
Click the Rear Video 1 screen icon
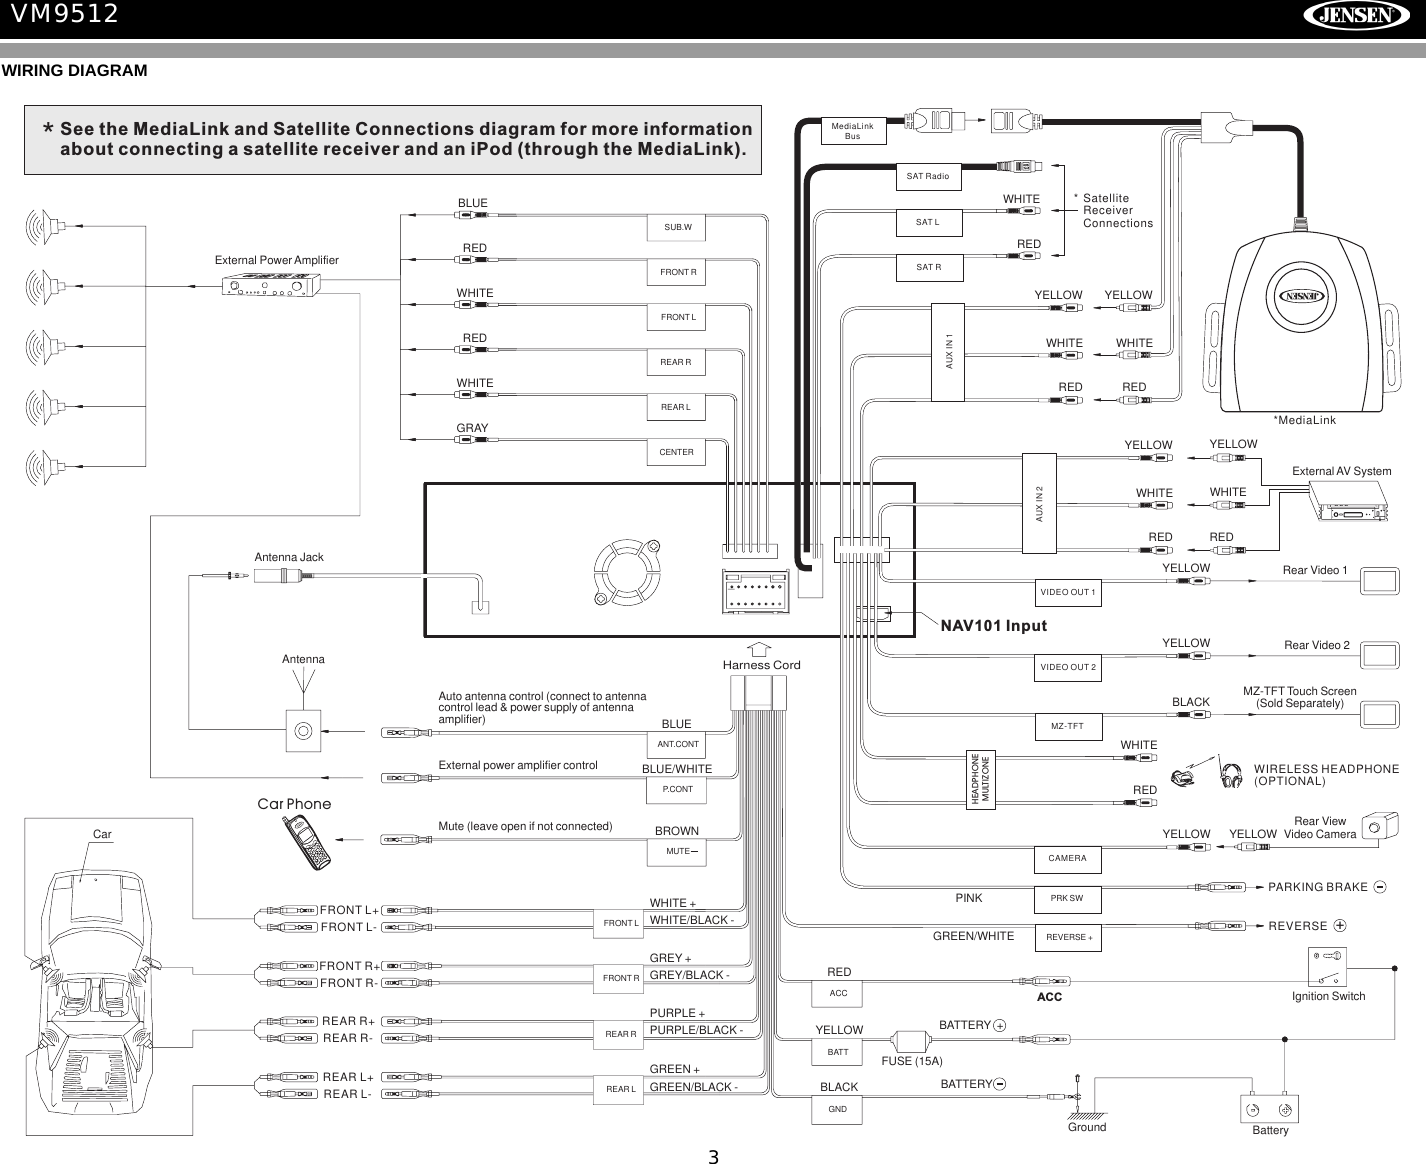click(1380, 581)
